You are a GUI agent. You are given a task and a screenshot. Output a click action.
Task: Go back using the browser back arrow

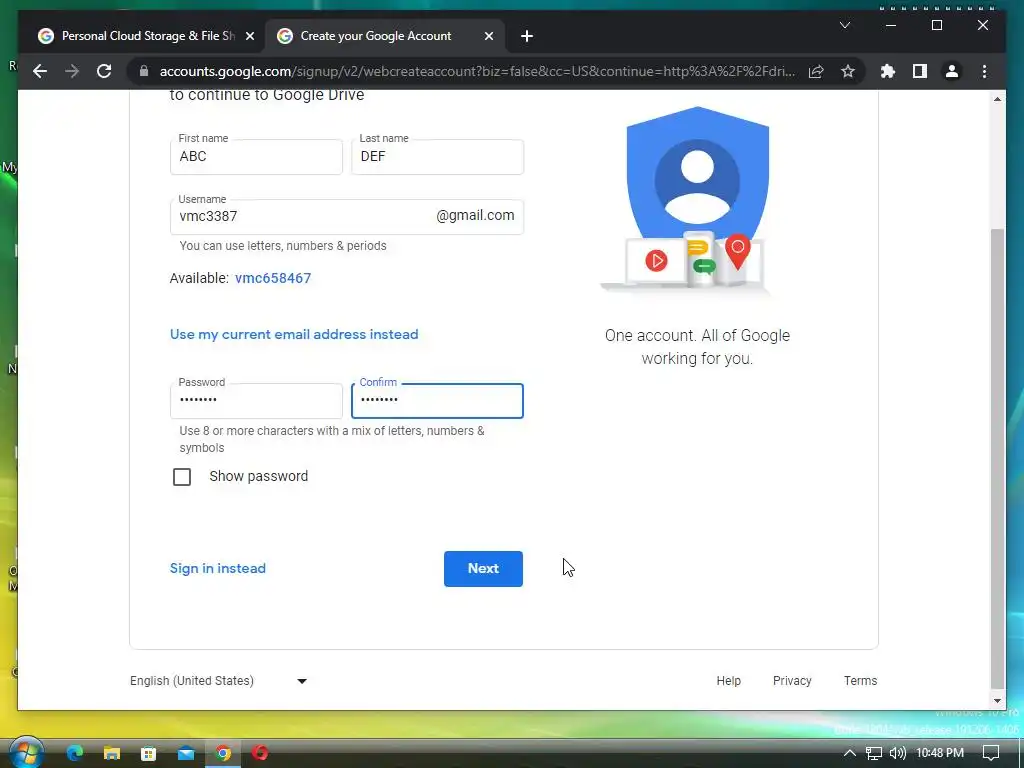(x=40, y=71)
